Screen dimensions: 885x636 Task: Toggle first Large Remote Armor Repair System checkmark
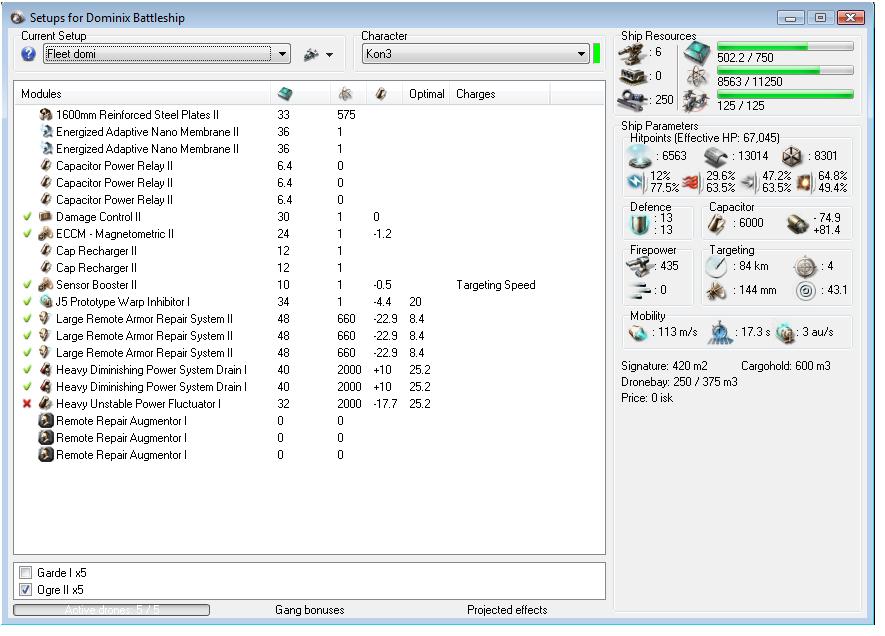tap(27, 318)
